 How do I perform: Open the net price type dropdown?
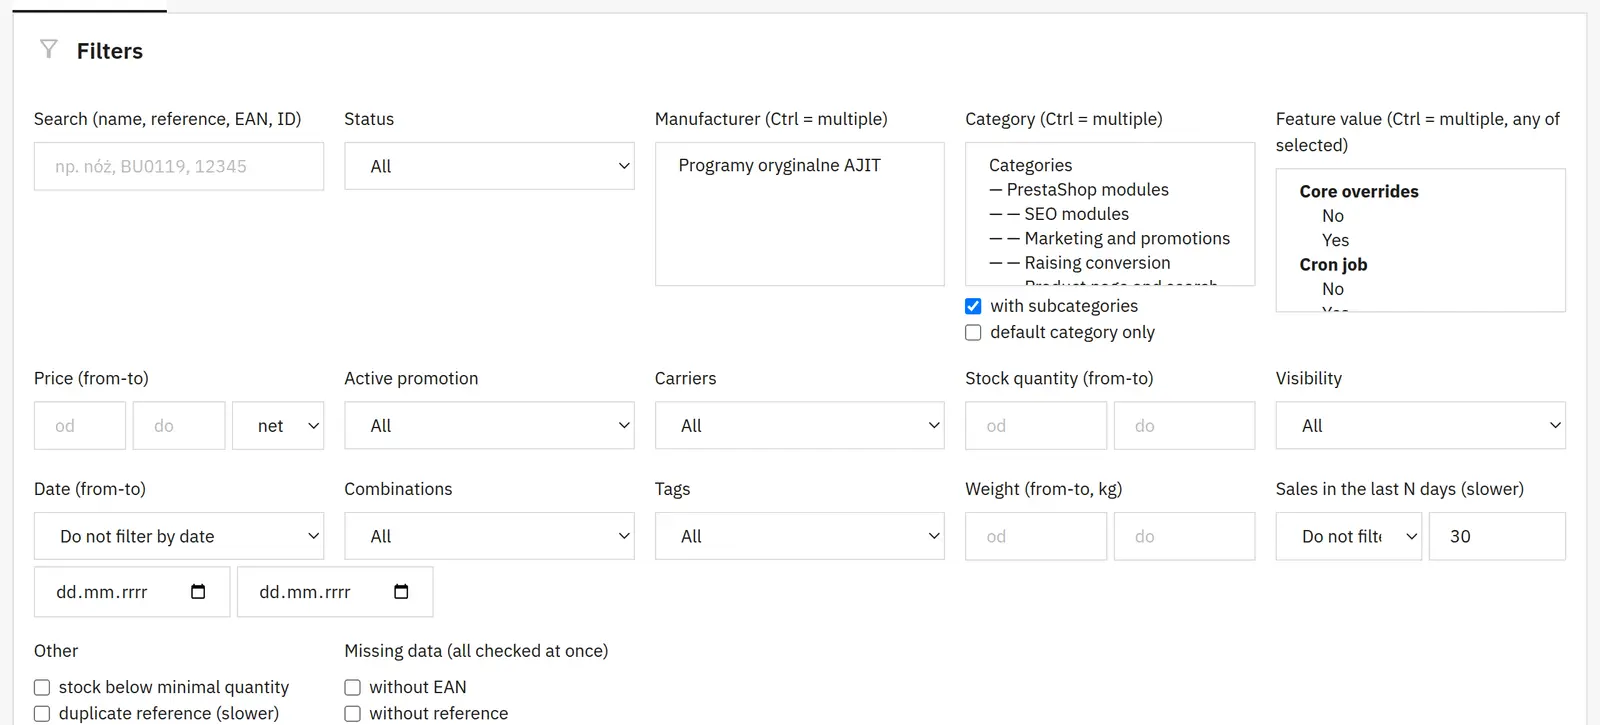click(278, 426)
